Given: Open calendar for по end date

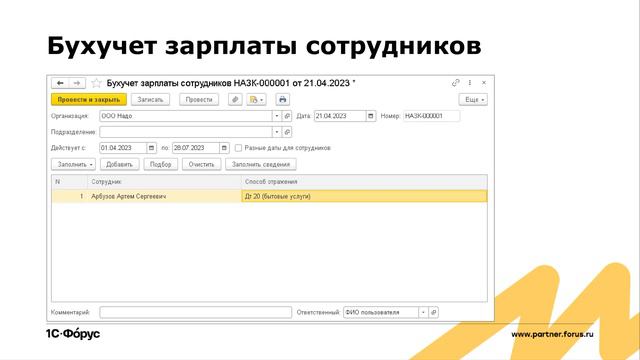Looking at the screenshot, I should tap(224, 148).
